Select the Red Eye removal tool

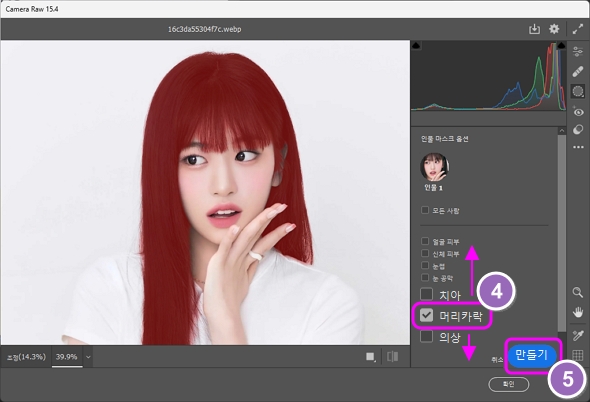pos(578,111)
